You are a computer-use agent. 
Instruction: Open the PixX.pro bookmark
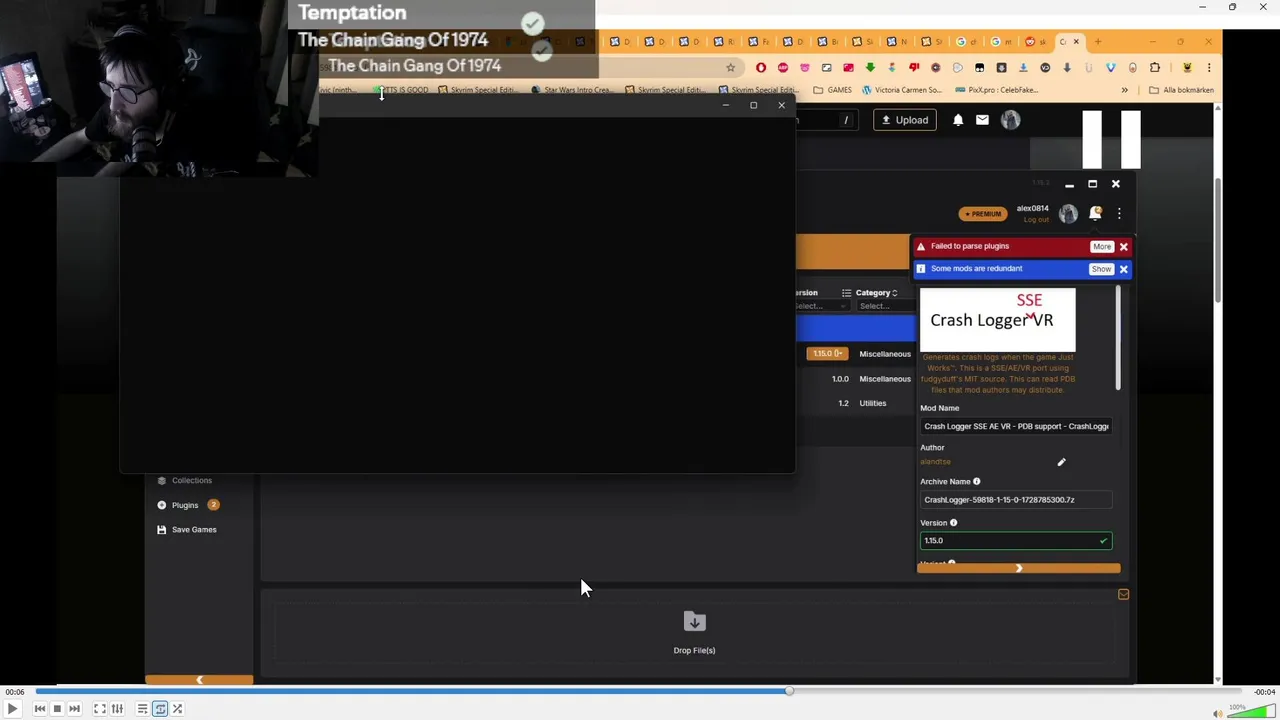tap(996, 90)
